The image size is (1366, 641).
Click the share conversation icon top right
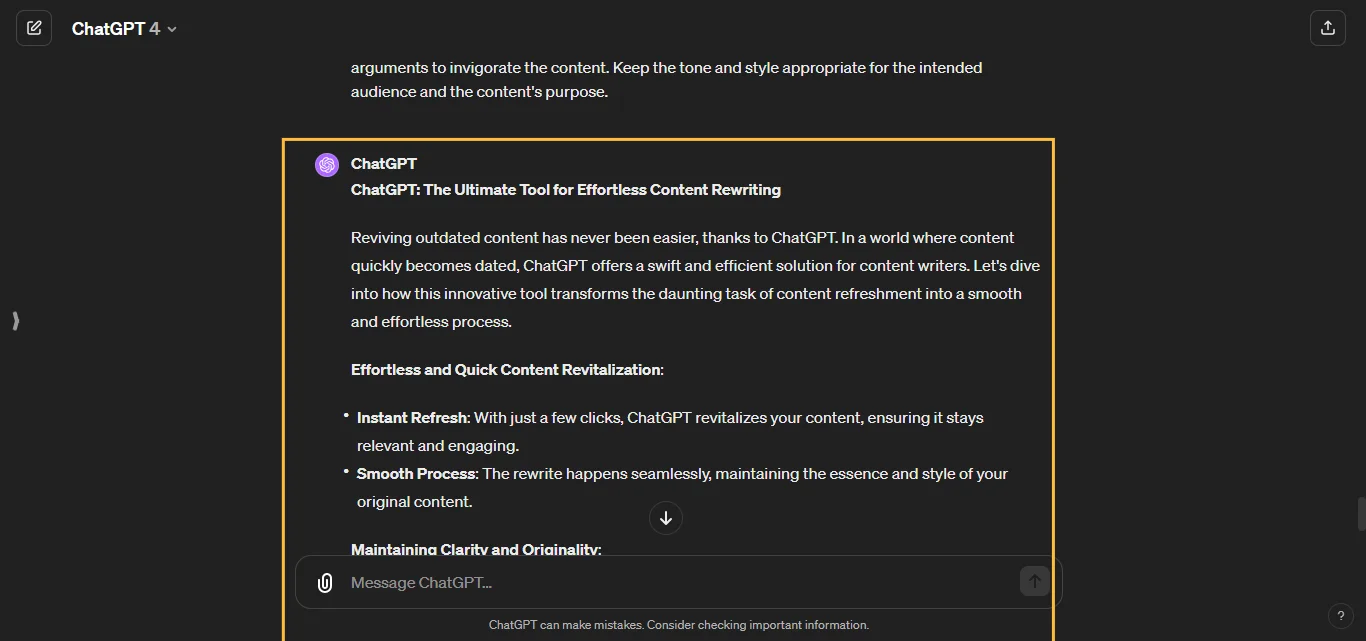point(1328,28)
